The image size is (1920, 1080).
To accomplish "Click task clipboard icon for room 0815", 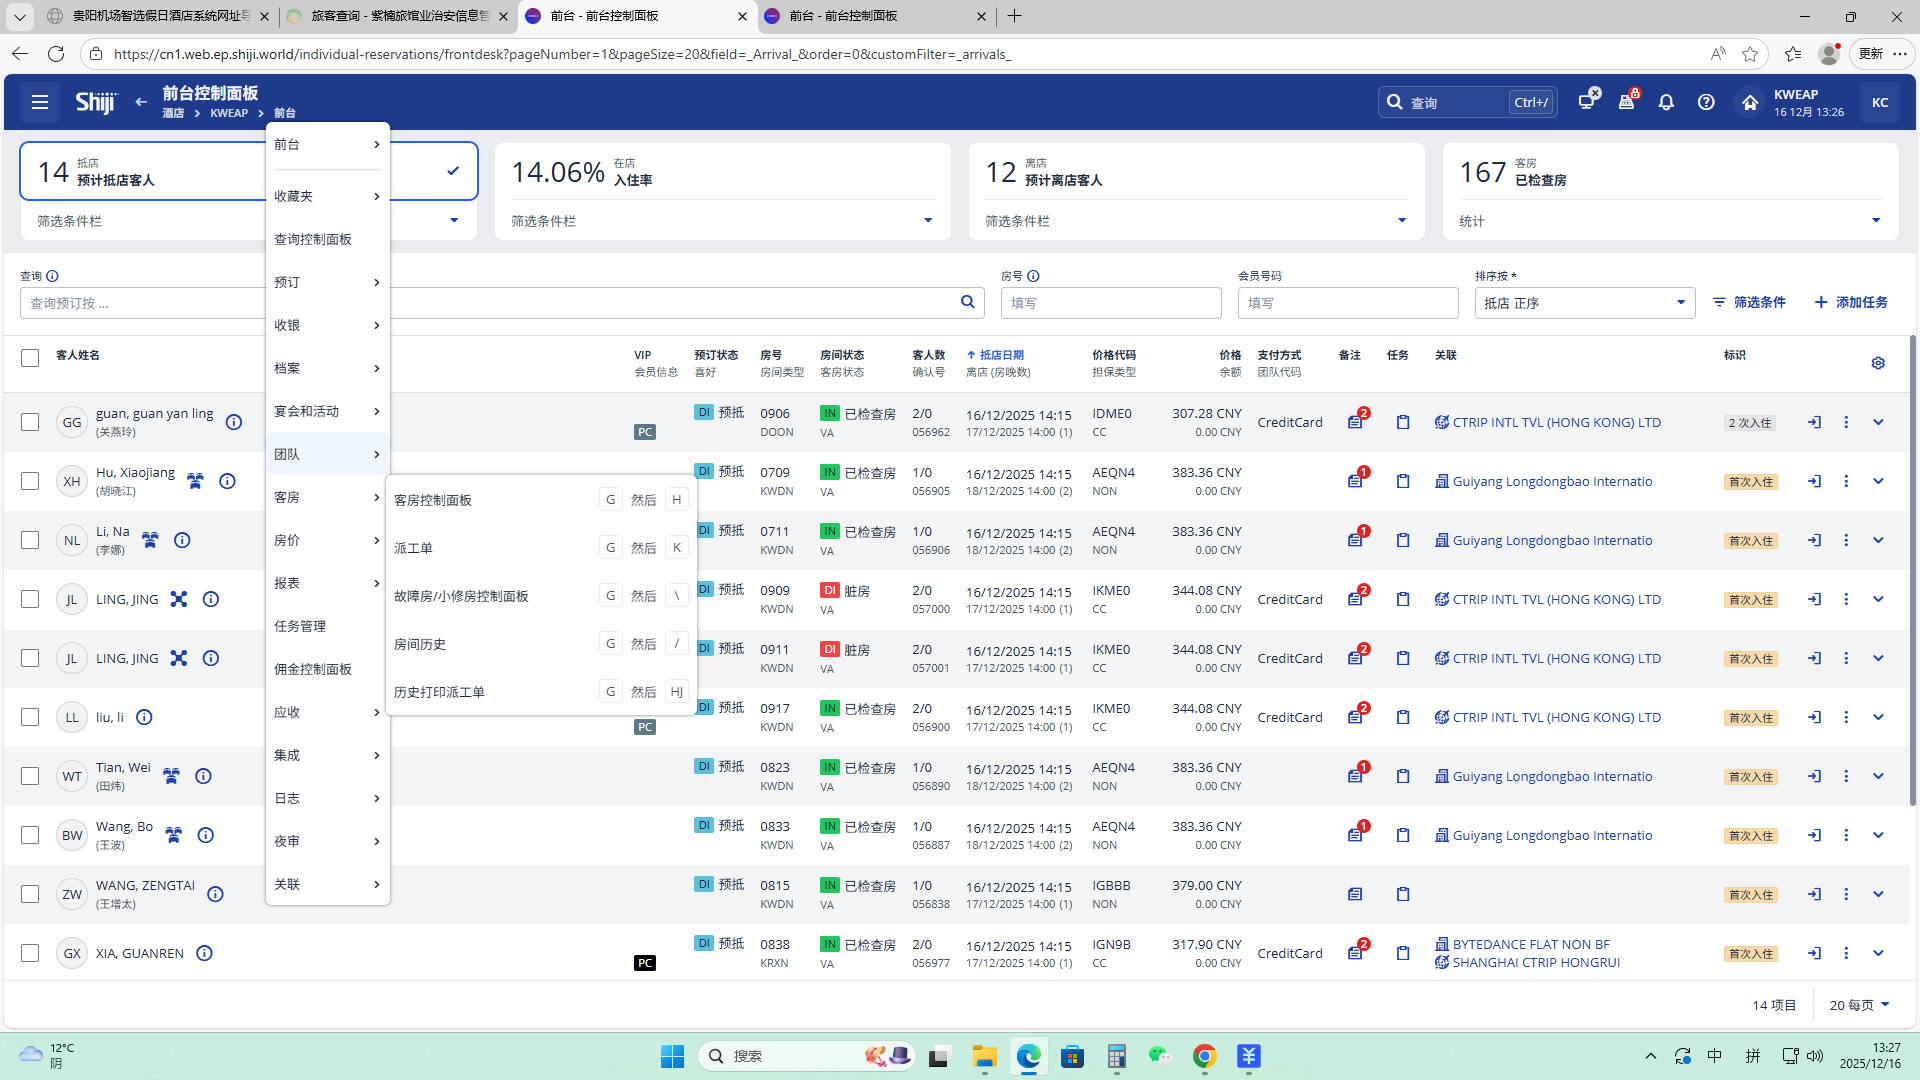I will [1403, 894].
